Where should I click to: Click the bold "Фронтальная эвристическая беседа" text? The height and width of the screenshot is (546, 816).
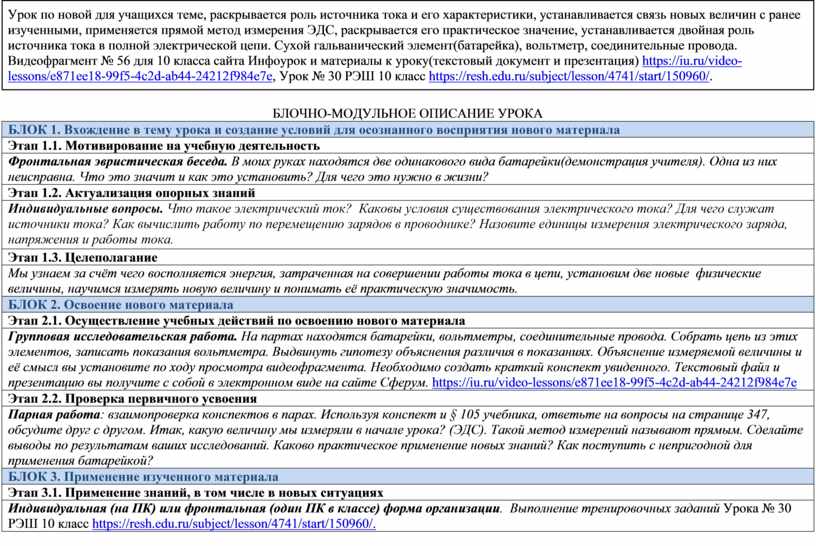(117, 161)
